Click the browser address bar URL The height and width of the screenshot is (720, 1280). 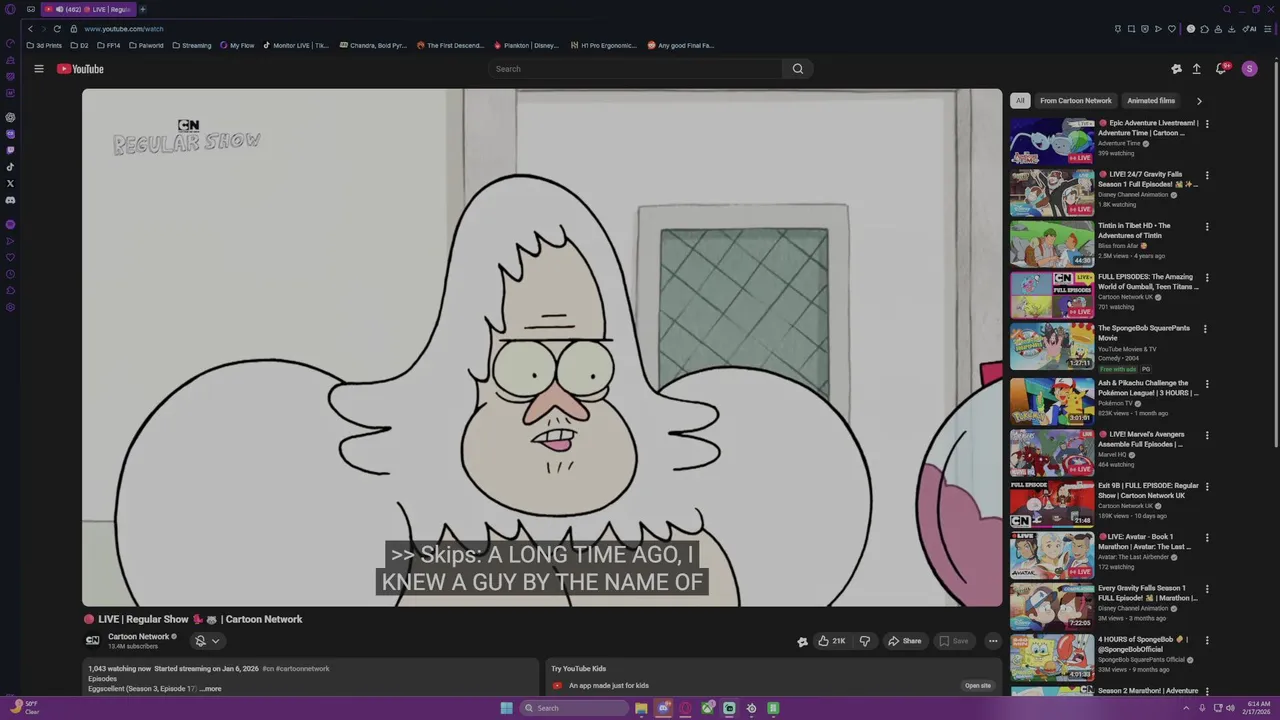pos(124,29)
